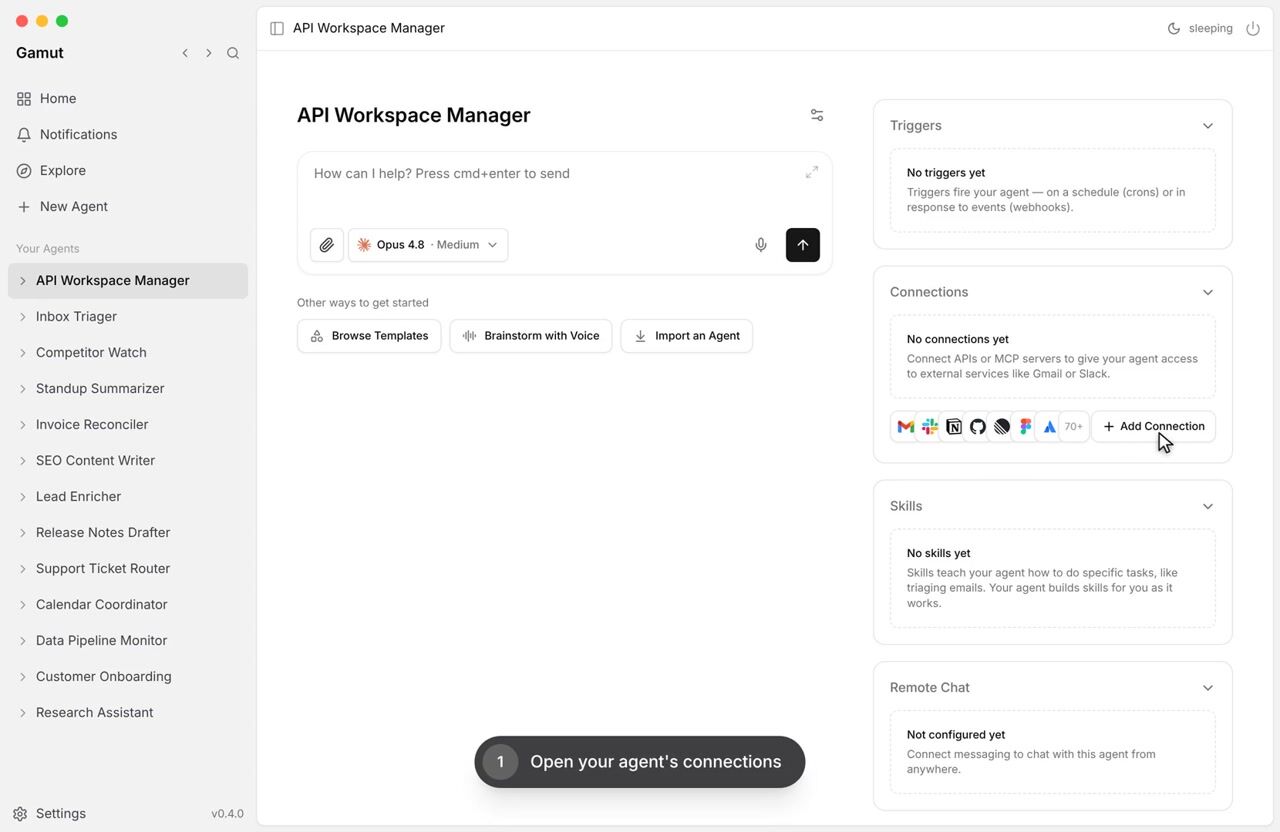Open Home in the sidebar
The width and height of the screenshot is (1280, 832).
click(128, 98)
